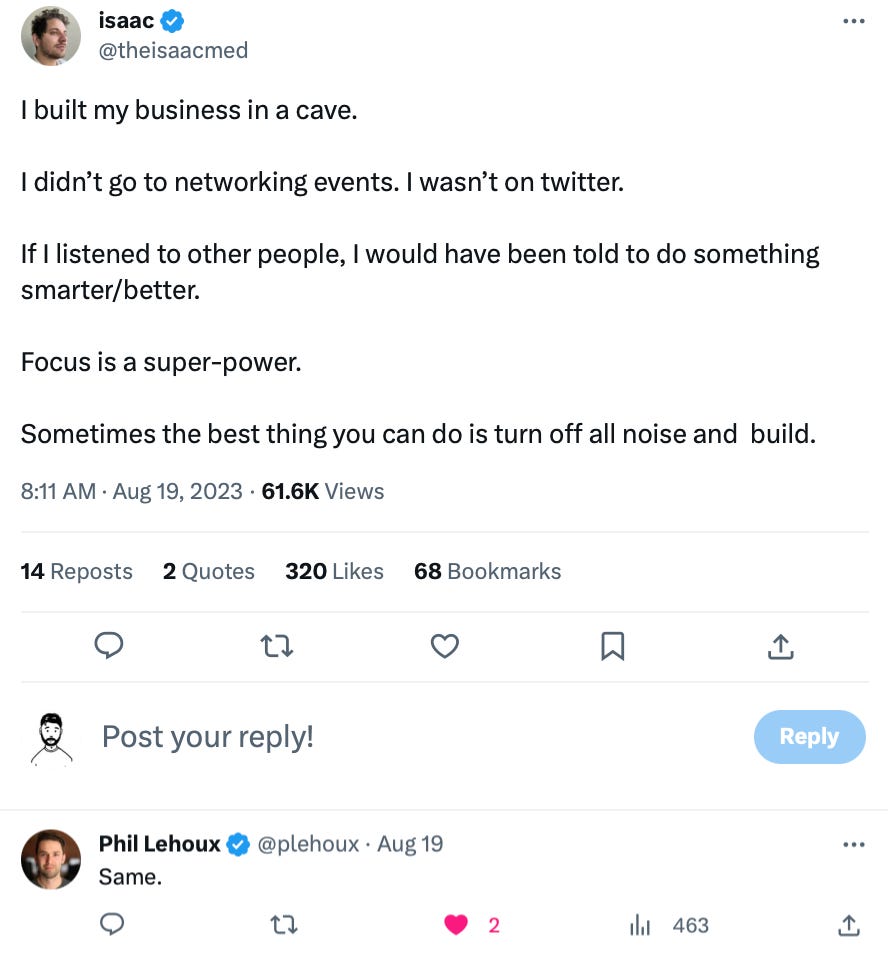View the 2 Quotes list
This screenshot has width=888, height=956.
click(208, 571)
